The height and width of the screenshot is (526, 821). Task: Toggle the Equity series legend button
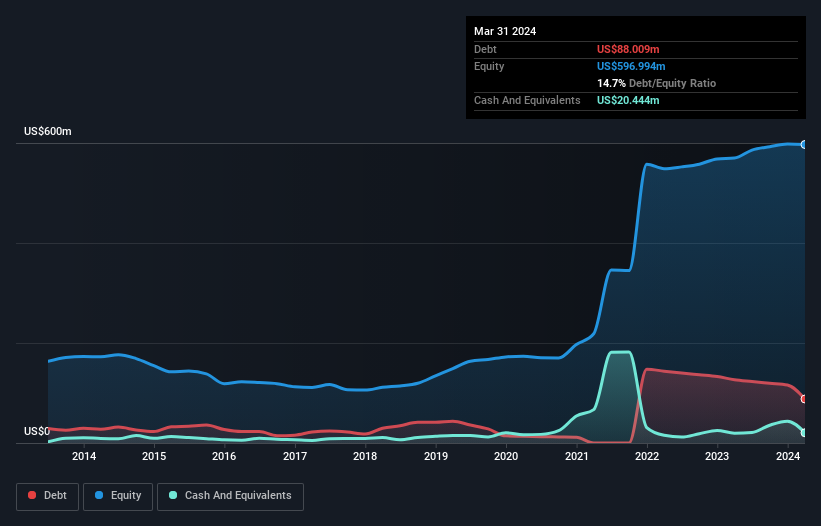118,496
